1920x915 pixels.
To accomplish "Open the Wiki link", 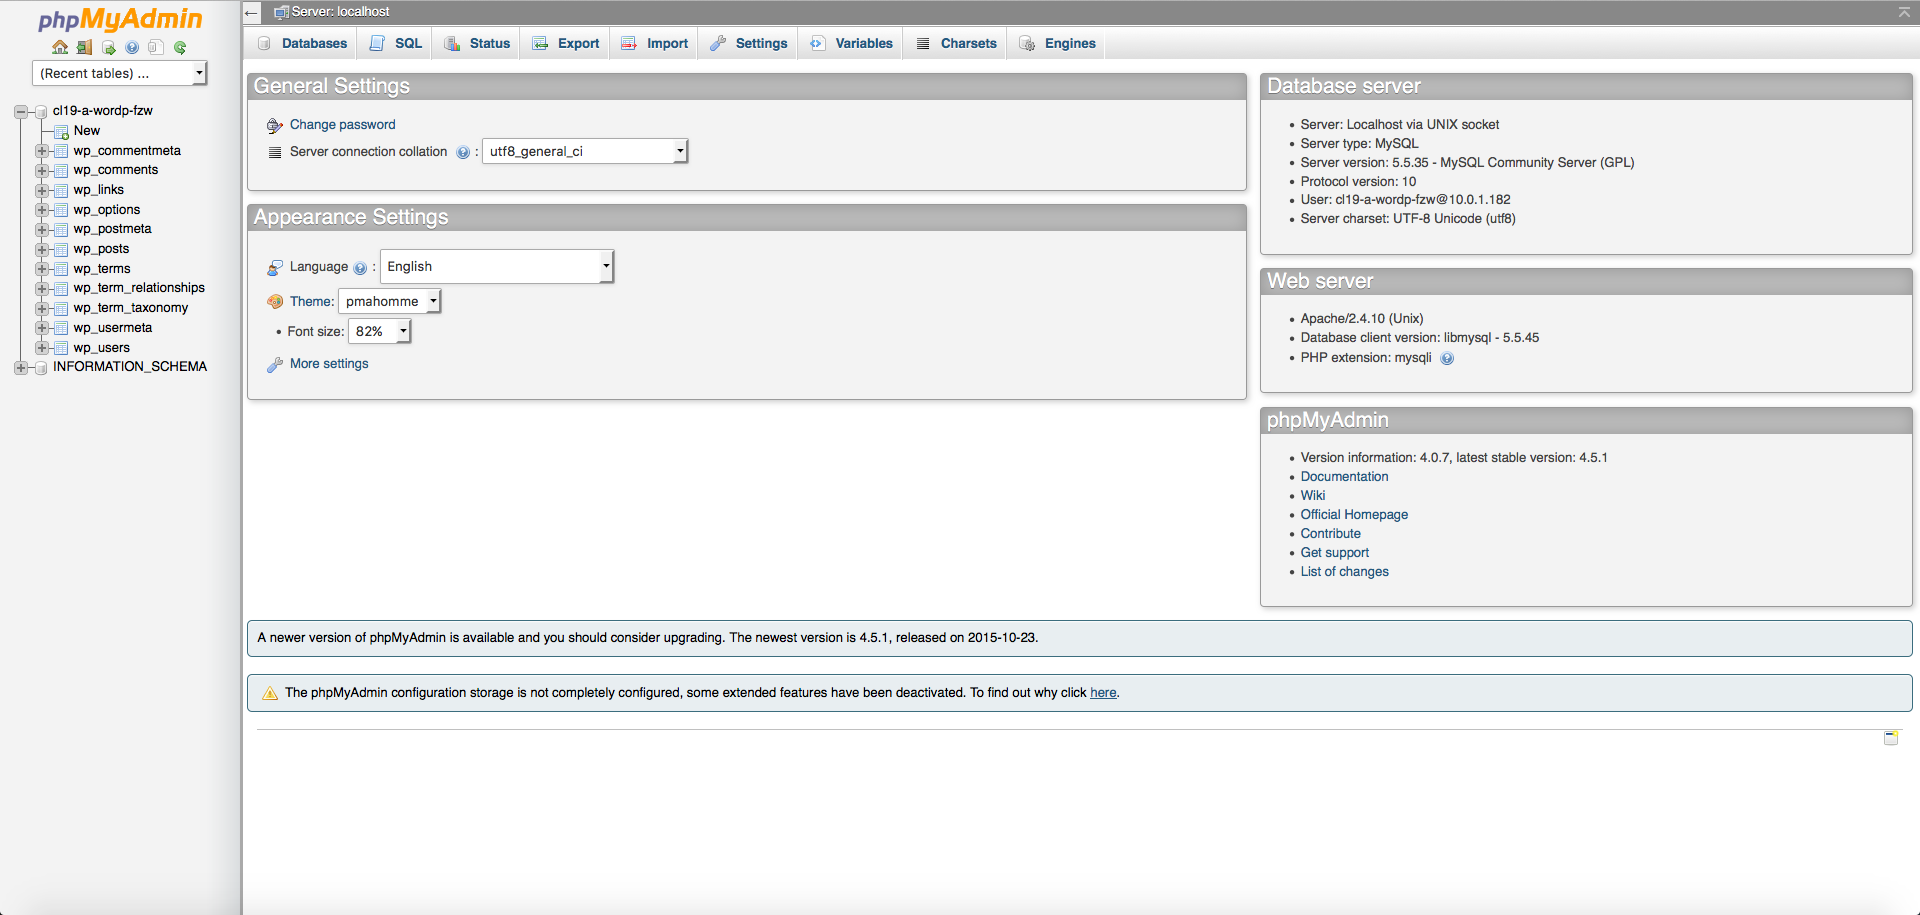I will tap(1312, 496).
